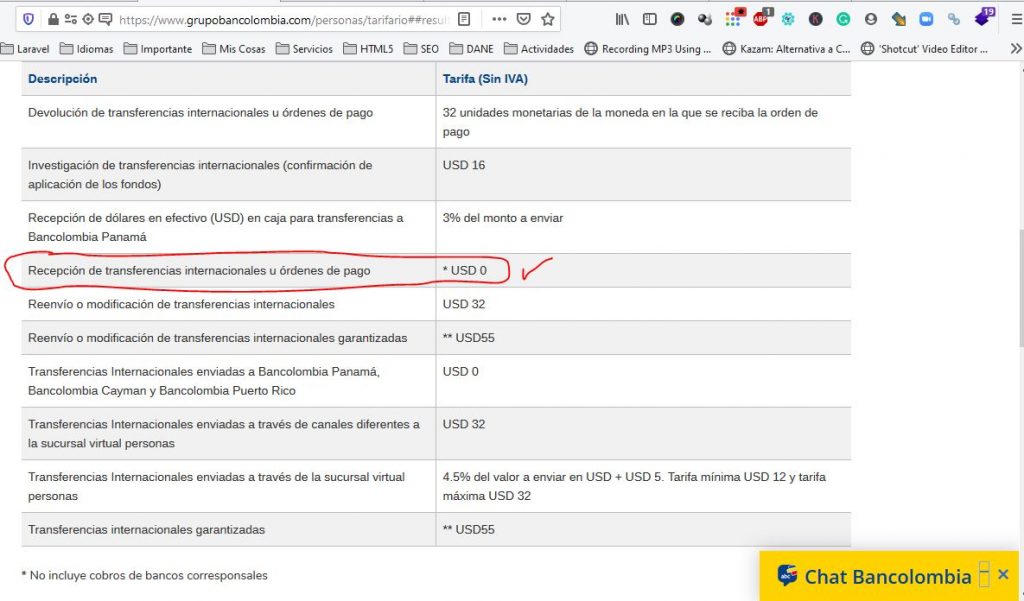
Task: Save page to Pocket
Action: click(x=523, y=20)
